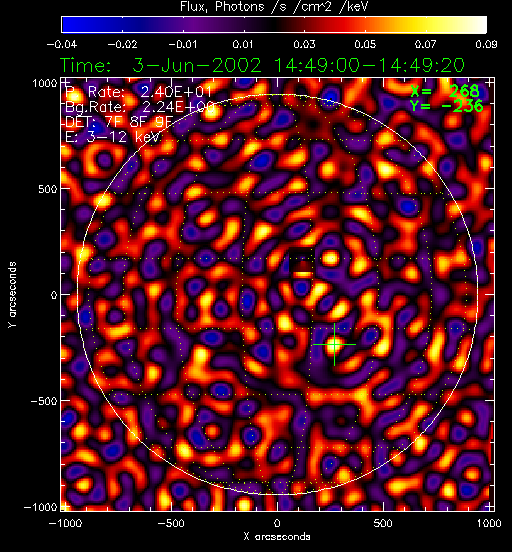Click the green crosshair source marker

(x=334, y=344)
